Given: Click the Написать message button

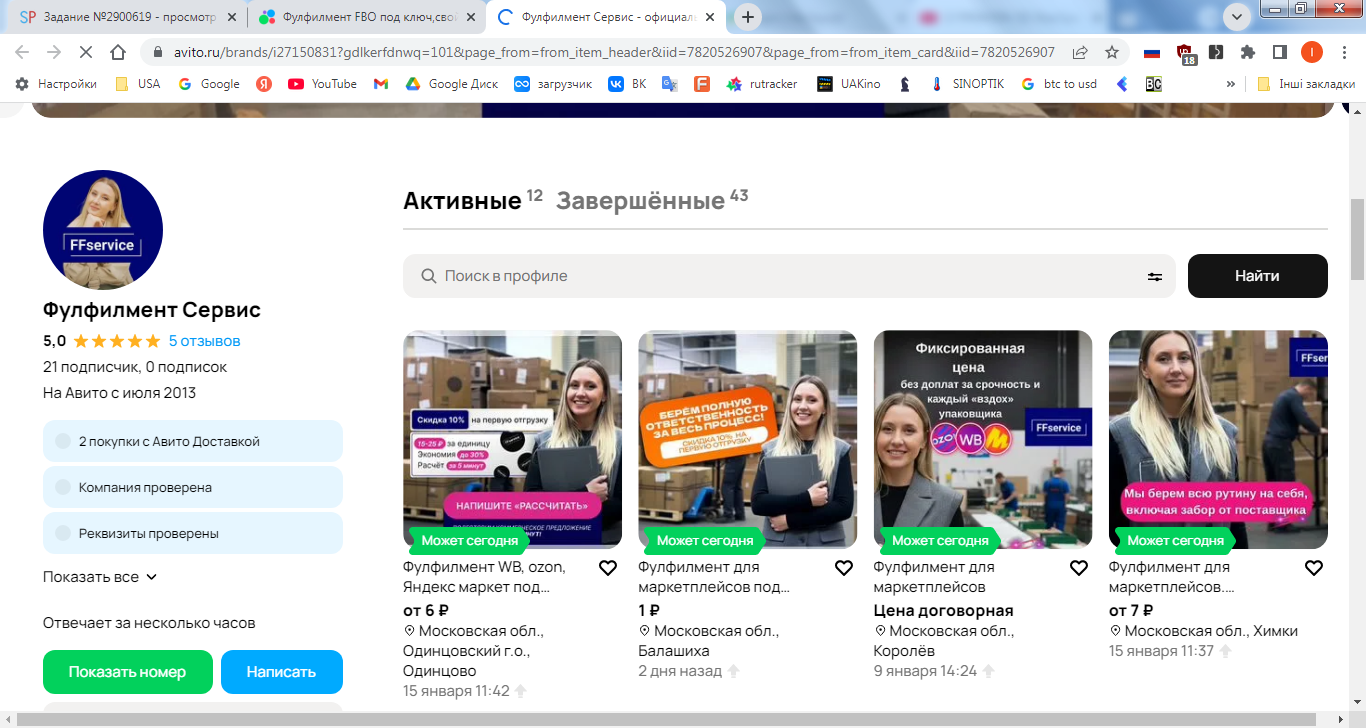Looking at the screenshot, I should click(x=281, y=672).
